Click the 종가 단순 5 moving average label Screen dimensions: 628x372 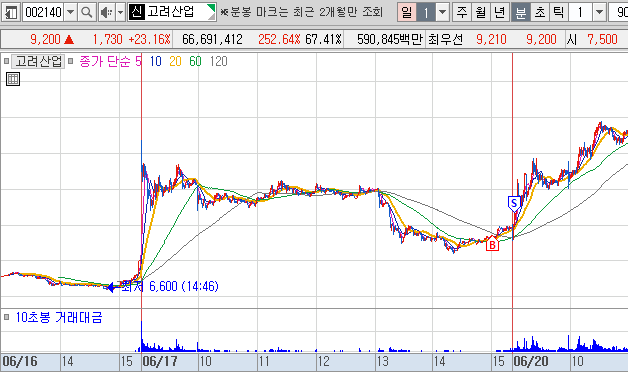pos(111,61)
